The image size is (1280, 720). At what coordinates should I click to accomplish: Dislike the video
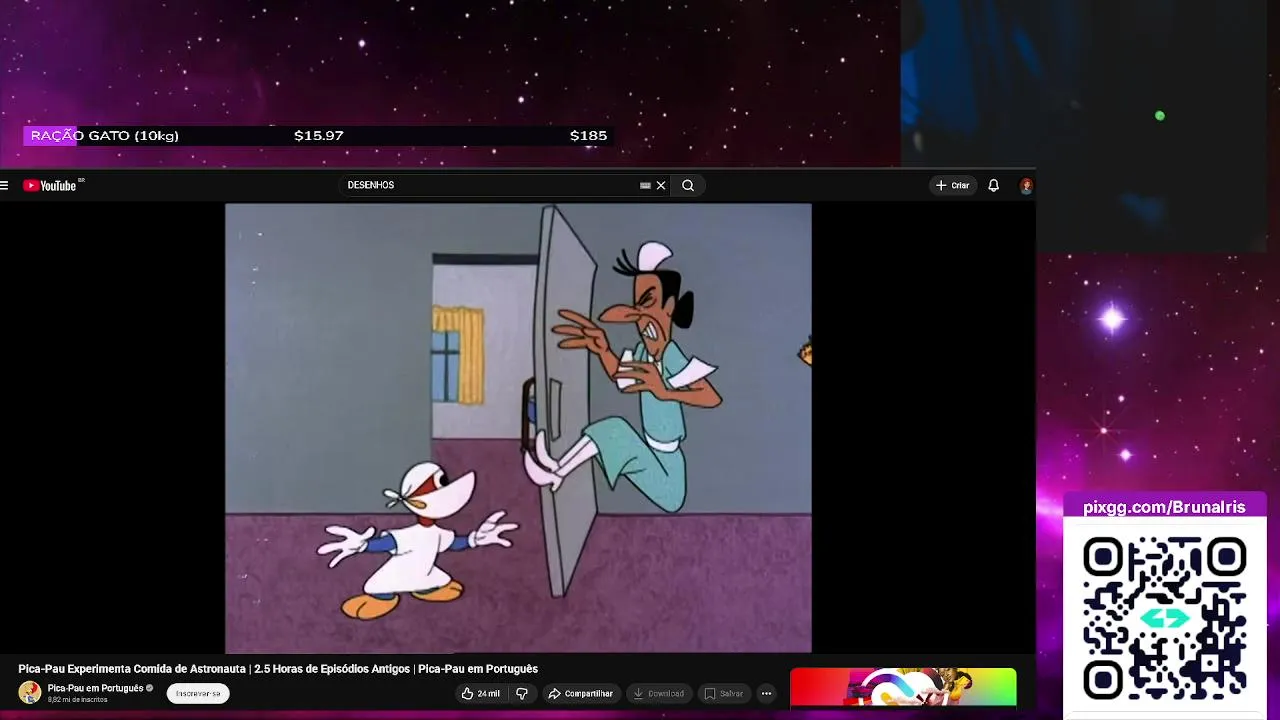522,693
